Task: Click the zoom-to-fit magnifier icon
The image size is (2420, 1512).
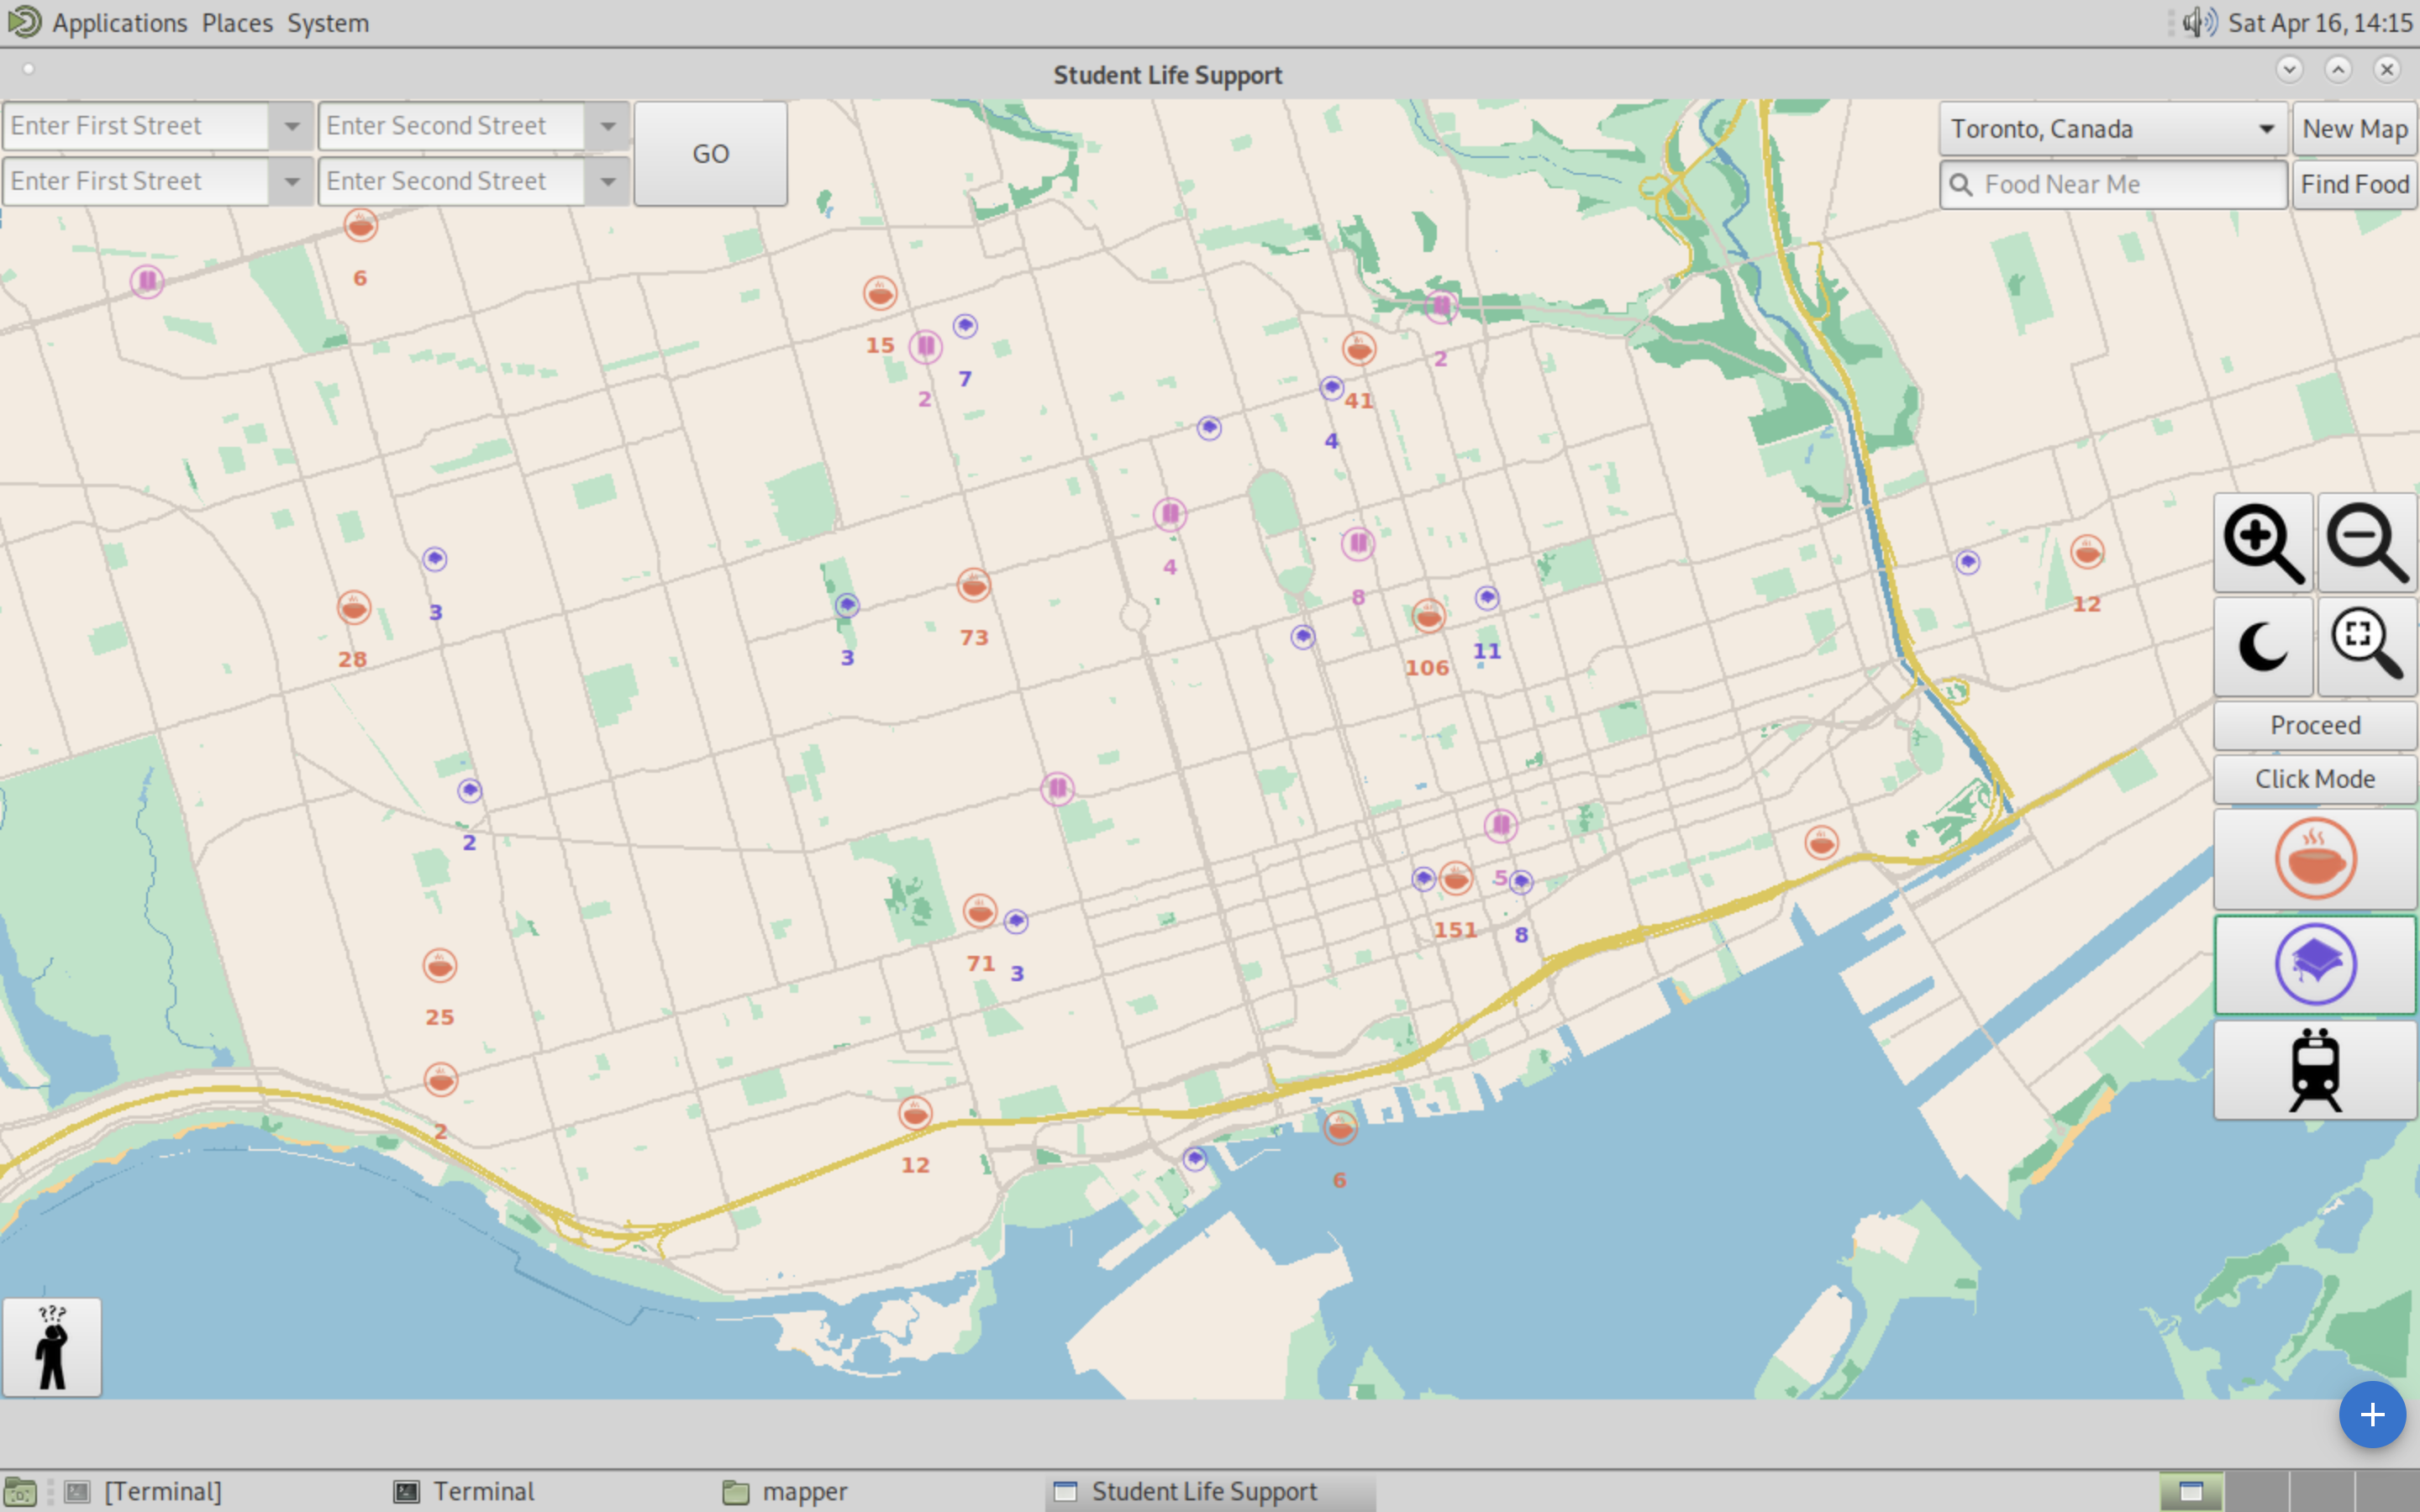Action: pos(2367,647)
